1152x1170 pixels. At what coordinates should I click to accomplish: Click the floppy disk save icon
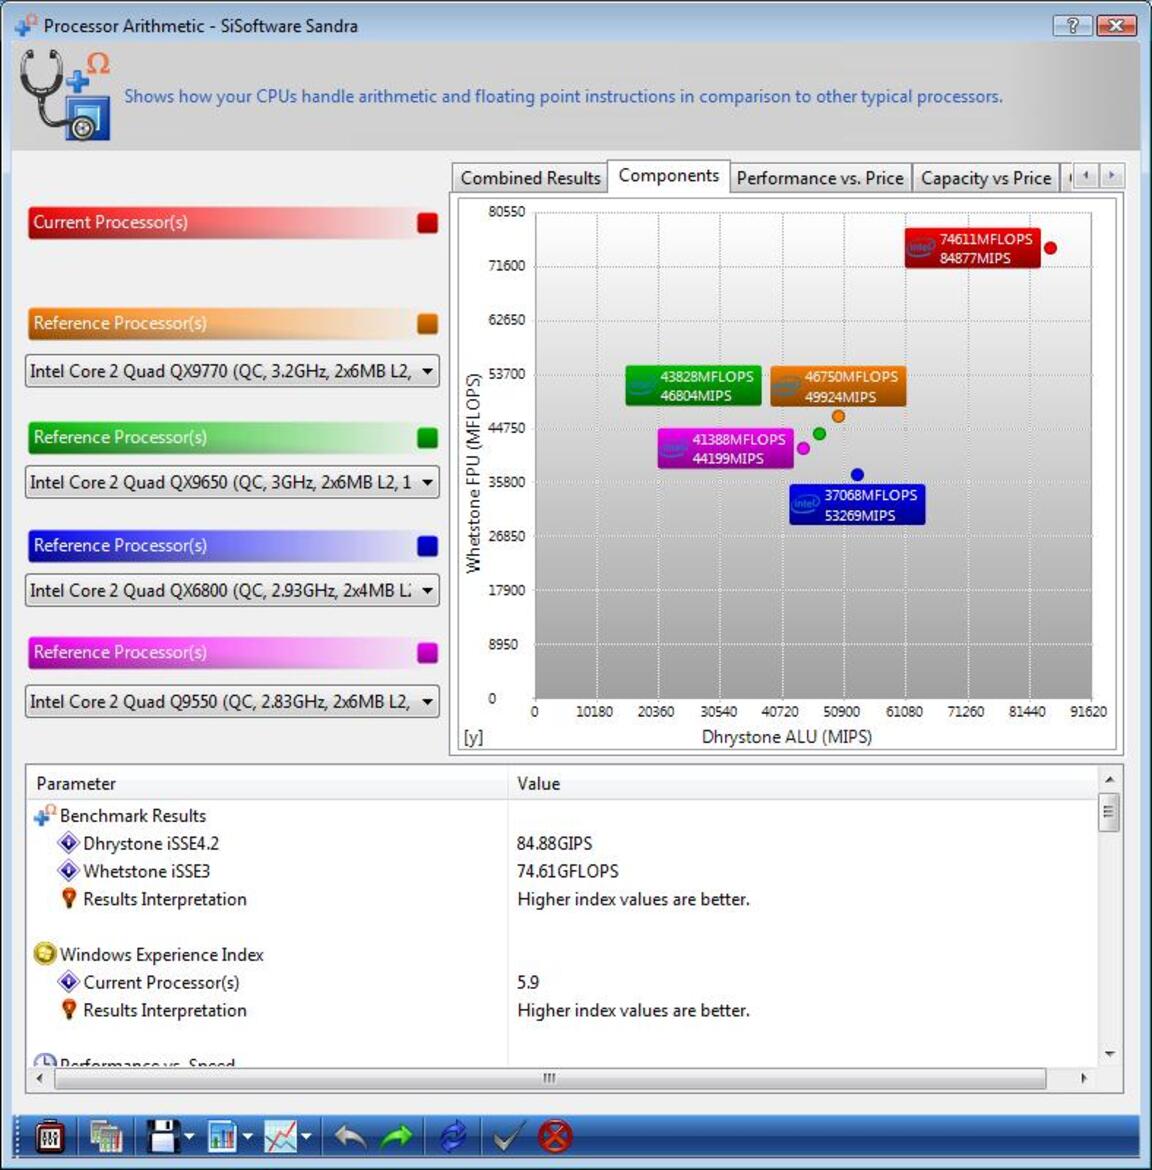coord(163,1137)
